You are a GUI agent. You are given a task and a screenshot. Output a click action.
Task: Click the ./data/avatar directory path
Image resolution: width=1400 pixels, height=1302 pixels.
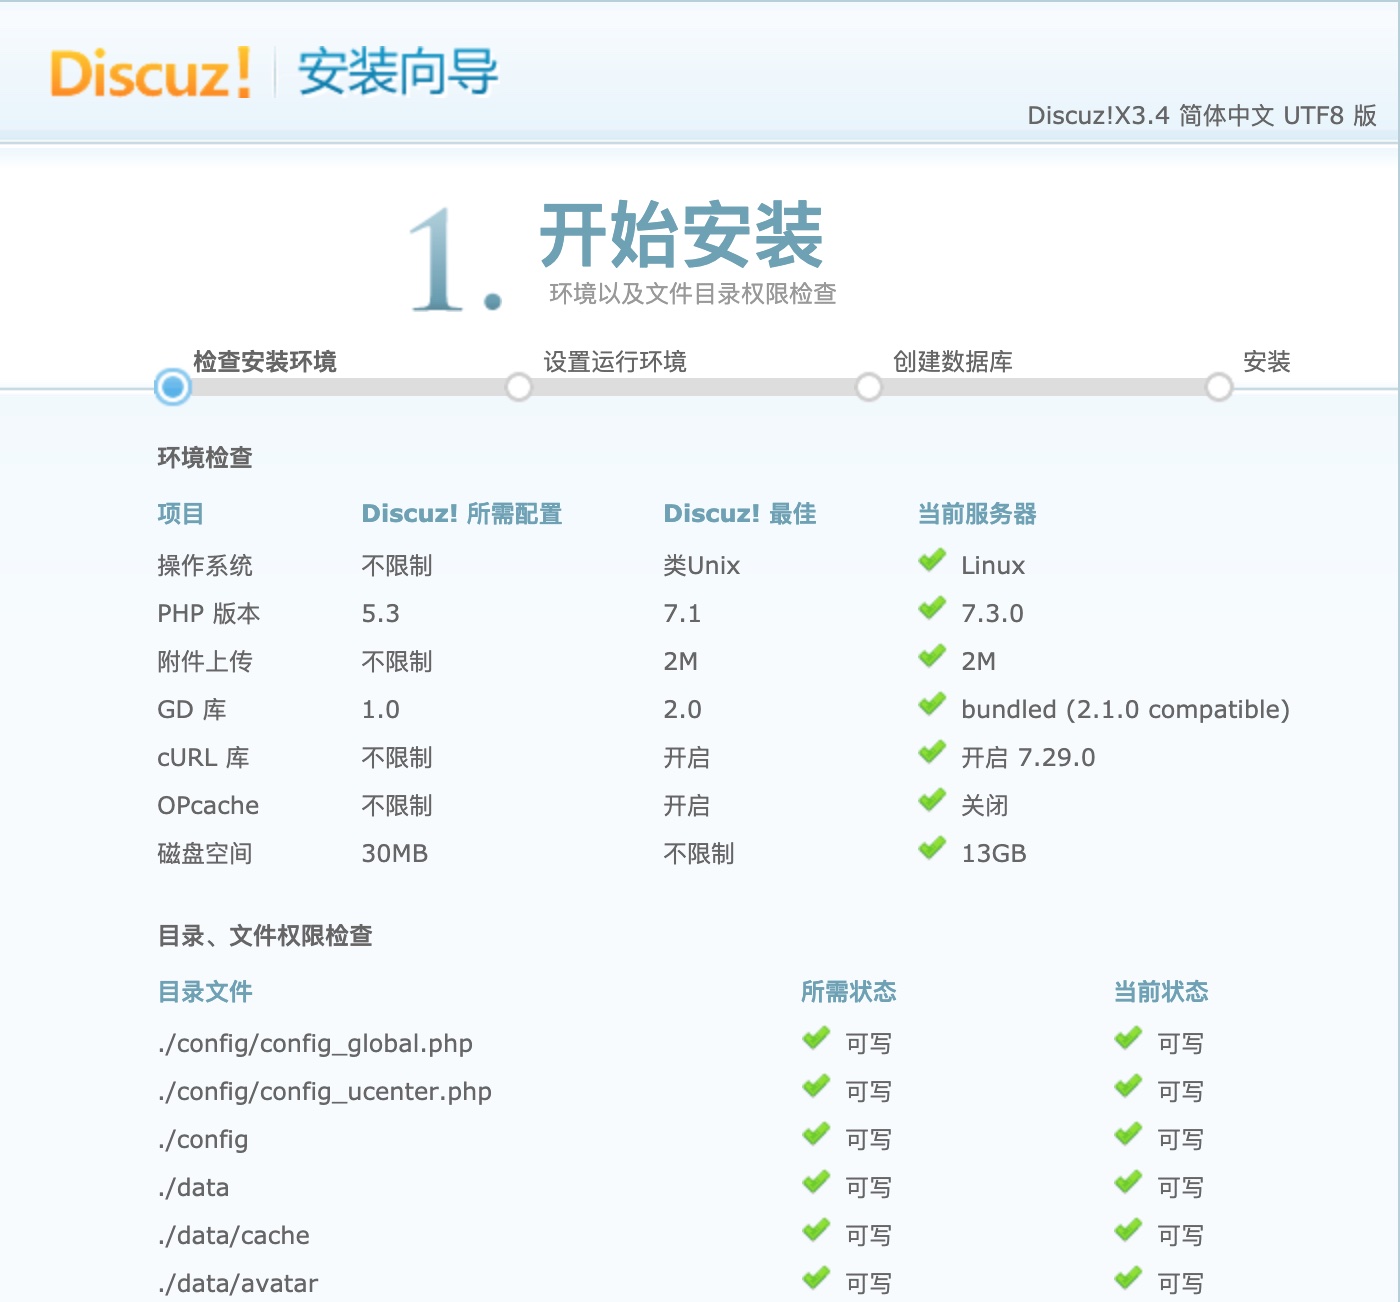(238, 1283)
